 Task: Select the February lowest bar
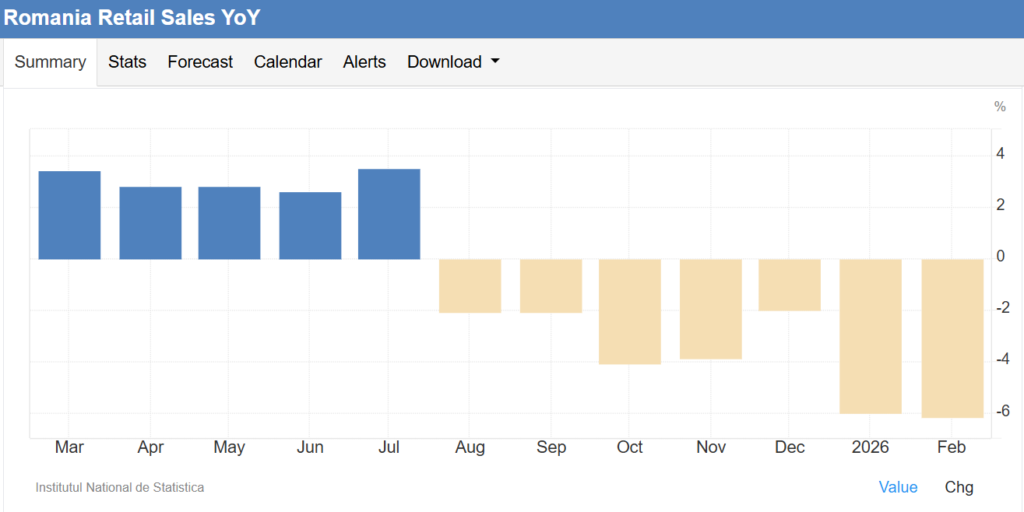[x=952, y=338]
